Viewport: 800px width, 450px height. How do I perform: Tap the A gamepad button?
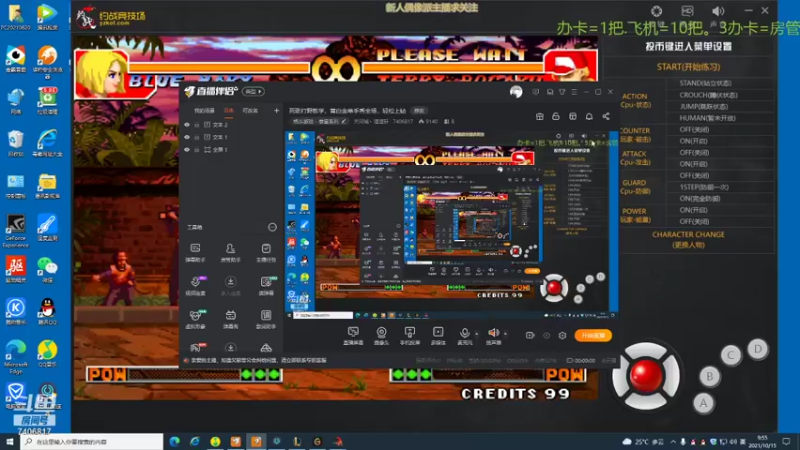[704, 403]
